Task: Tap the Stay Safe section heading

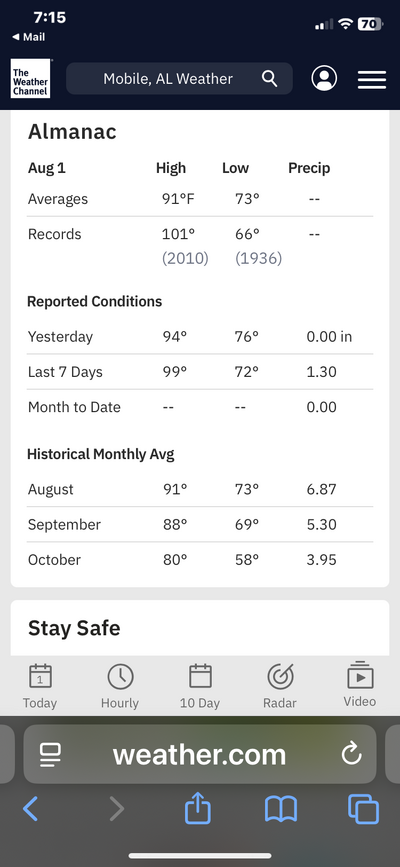Action: point(74,628)
